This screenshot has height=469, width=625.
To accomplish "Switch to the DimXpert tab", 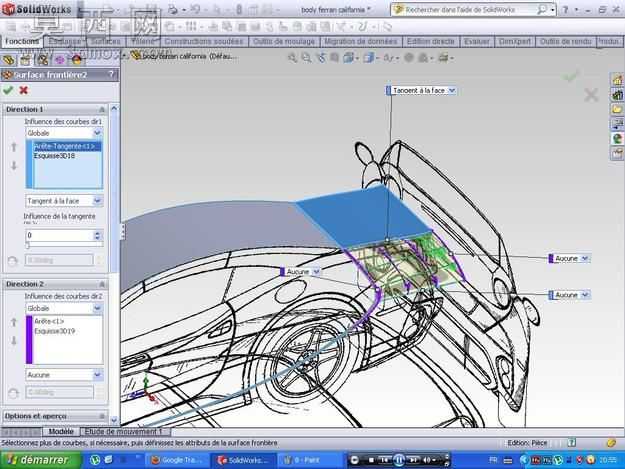I will tap(515, 41).
